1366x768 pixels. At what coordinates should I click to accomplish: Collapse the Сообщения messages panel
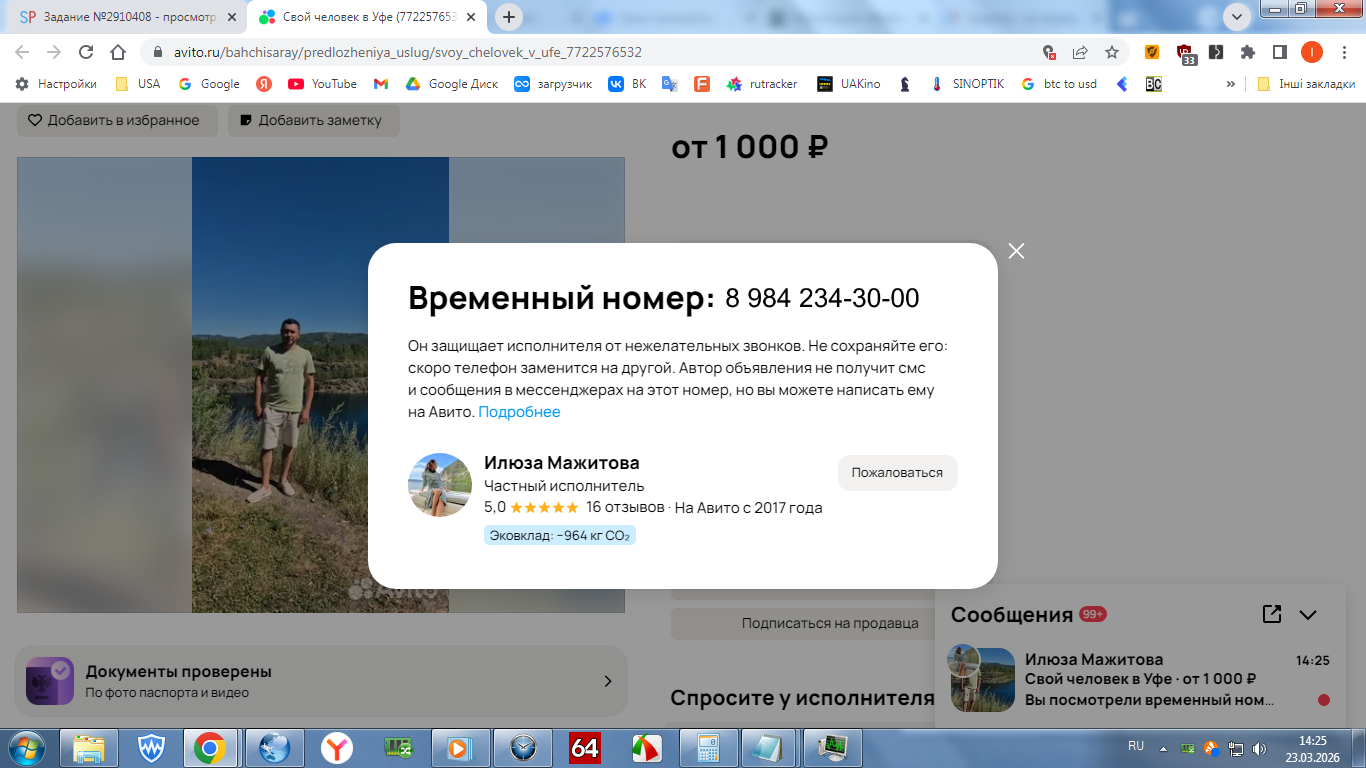point(1308,615)
